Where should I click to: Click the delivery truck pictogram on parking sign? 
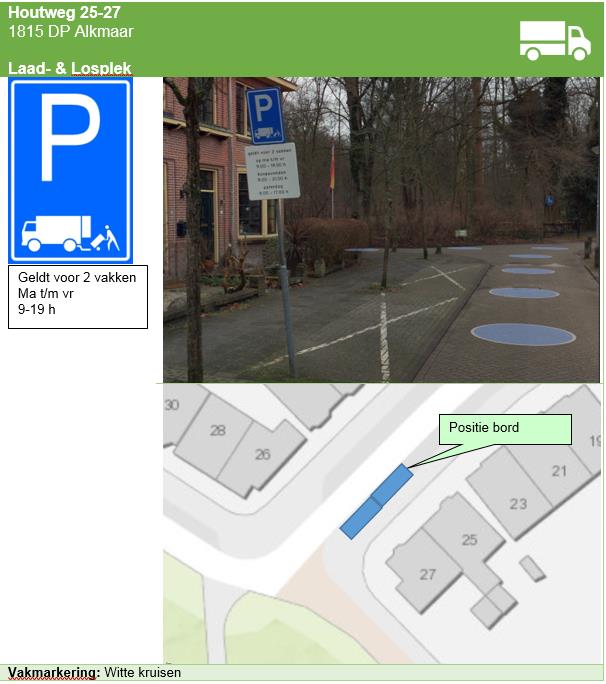click(x=57, y=233)
